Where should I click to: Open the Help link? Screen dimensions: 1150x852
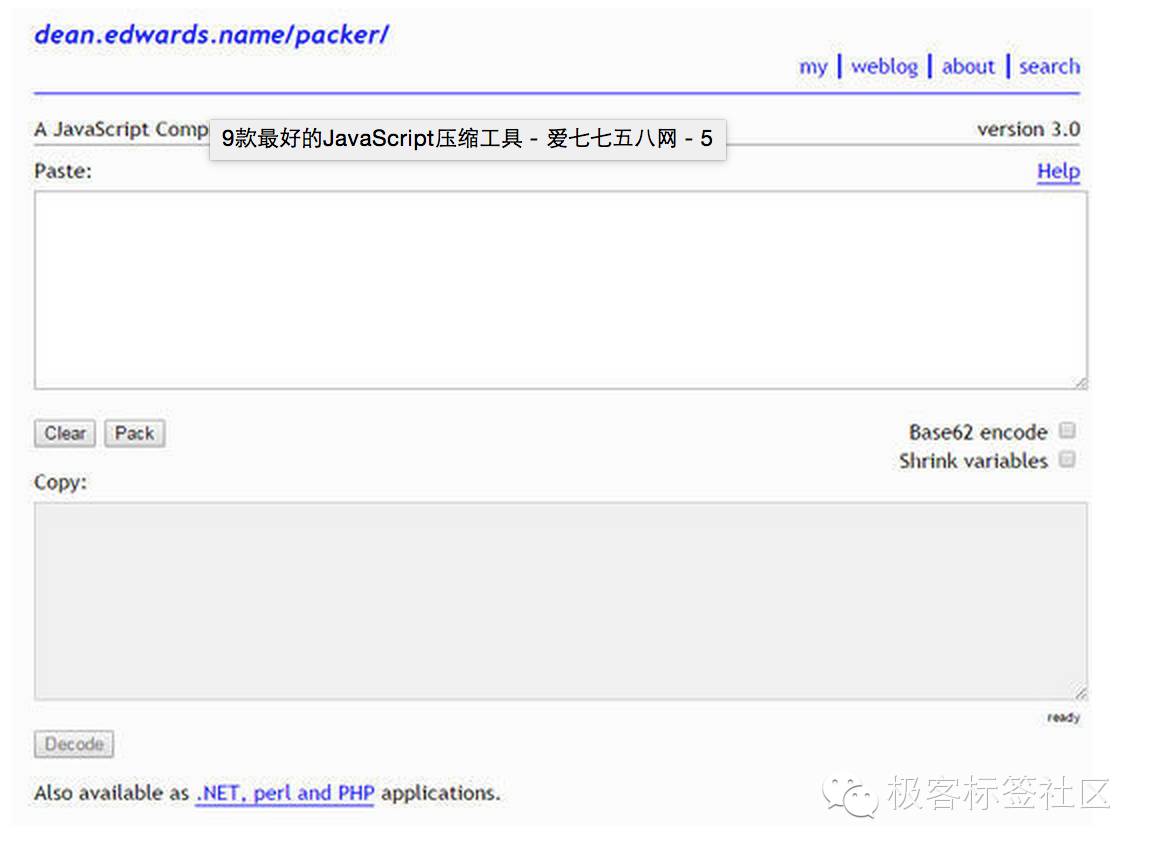pyautogui.click(x=1058, y=171)
